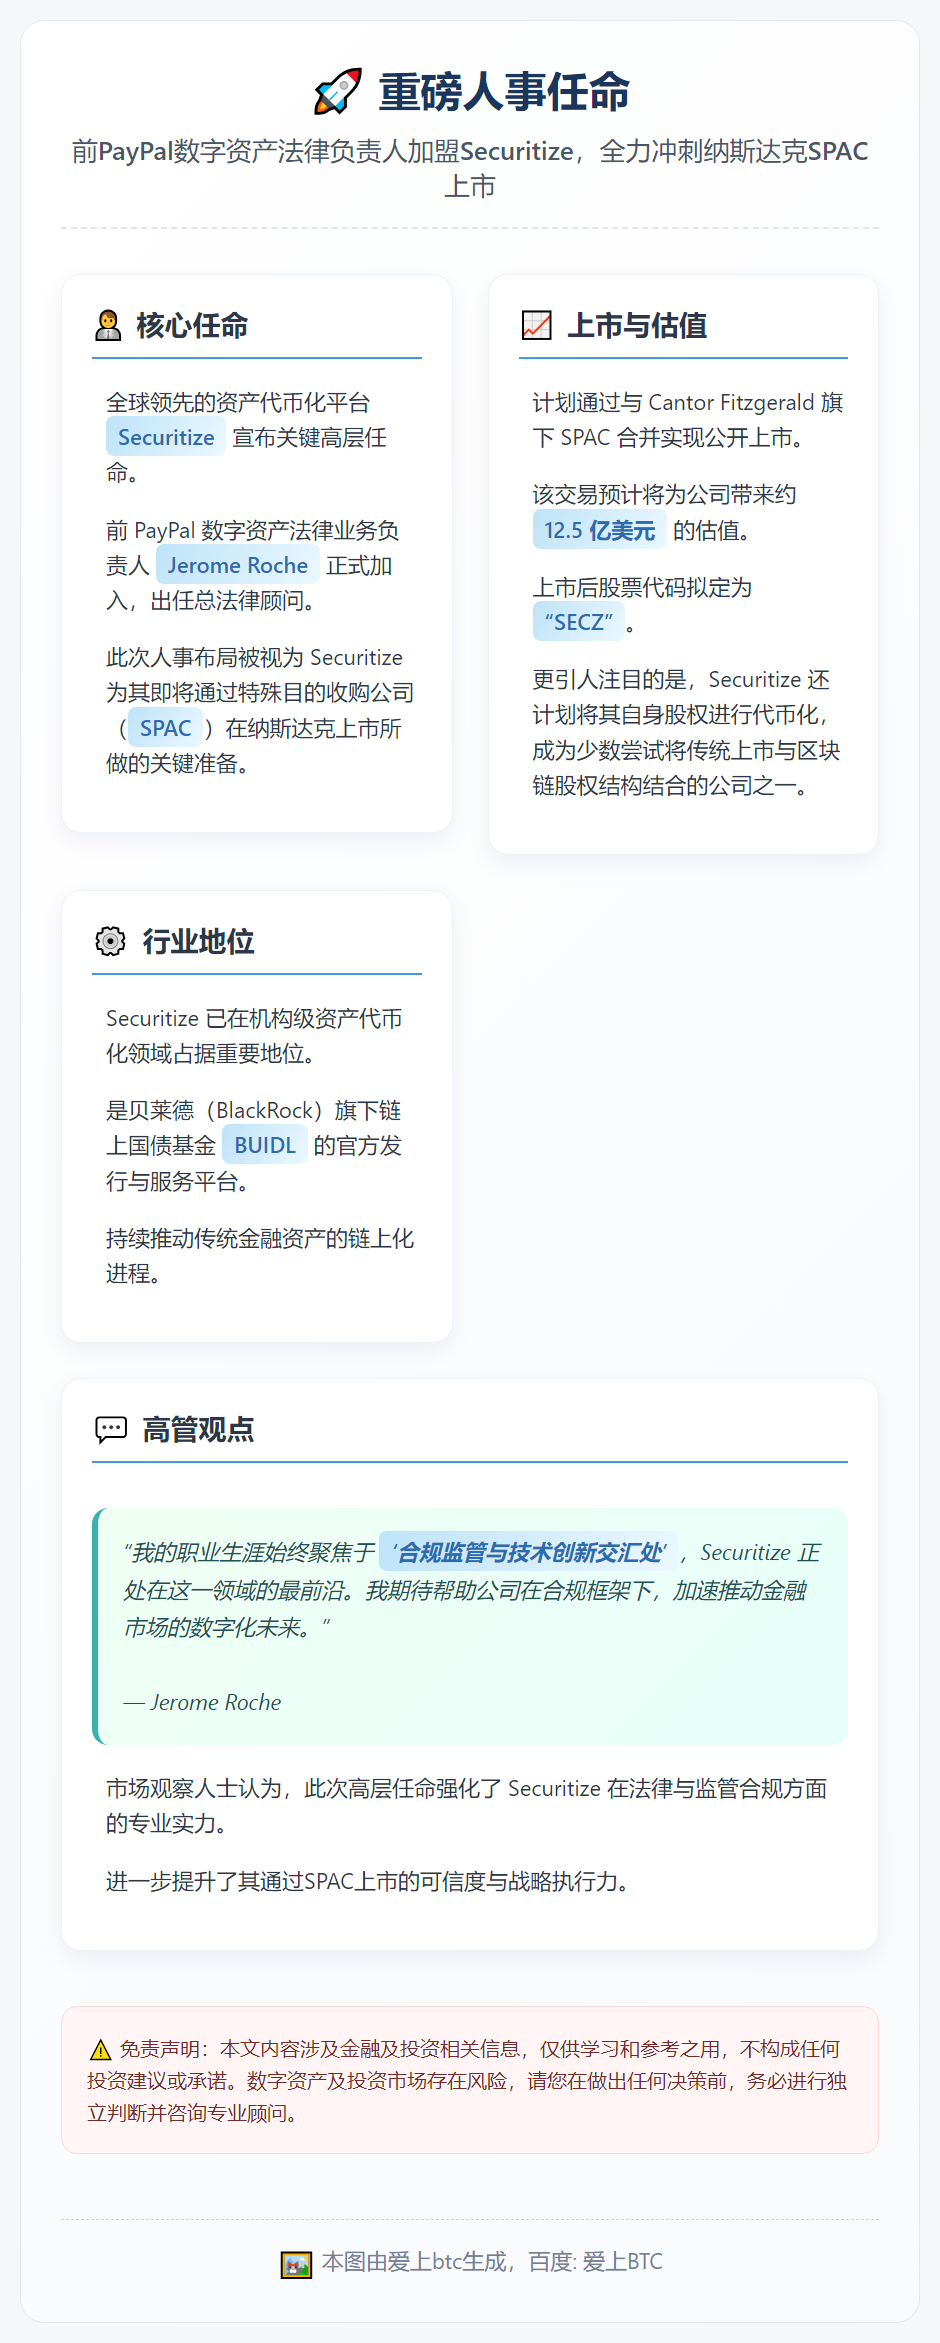The image size is (940, 2343).
Task: Click the text 持续推动传统金融资产的链上化进程
Action: 260,1256
